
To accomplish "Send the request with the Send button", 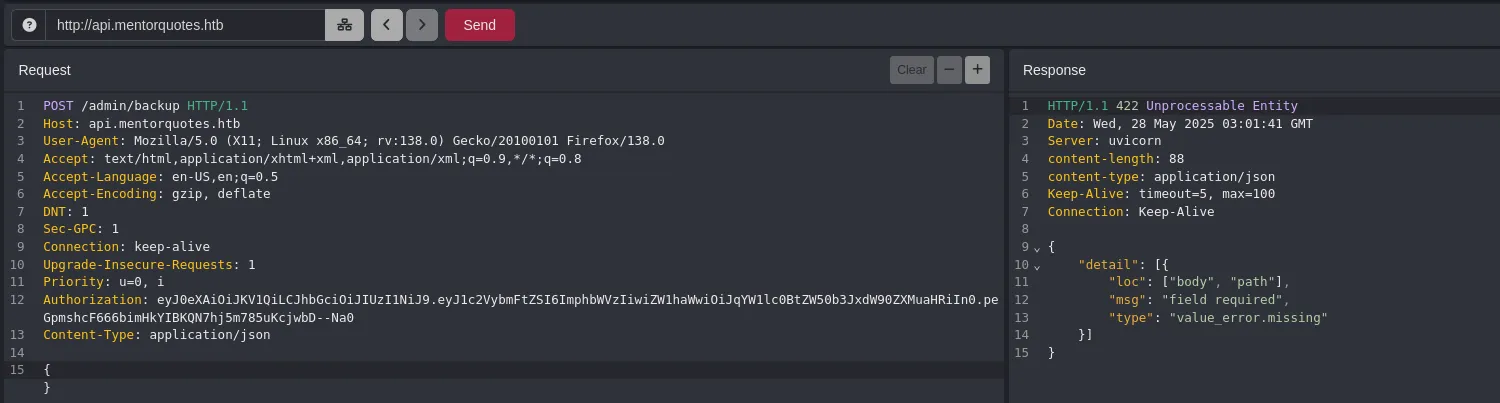I will click(x=479, y=25).
